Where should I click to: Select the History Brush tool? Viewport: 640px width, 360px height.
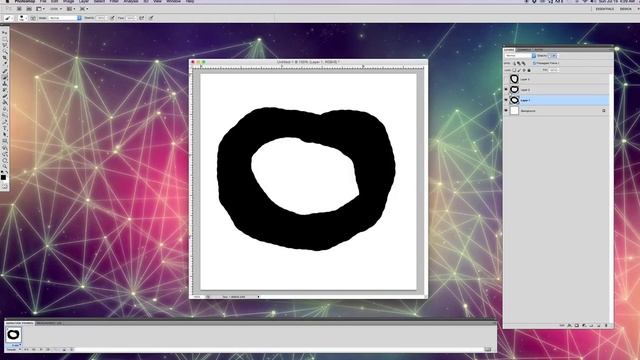[x=4, y=90]
